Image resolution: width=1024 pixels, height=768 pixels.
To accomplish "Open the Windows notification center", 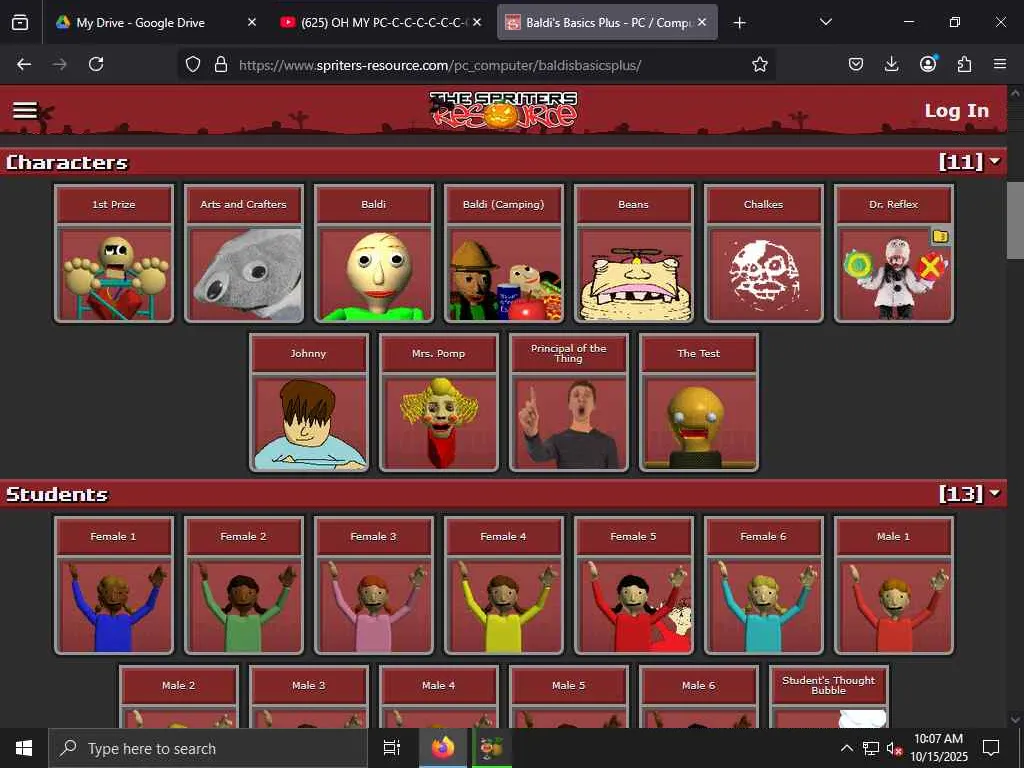I will point(991,748).
